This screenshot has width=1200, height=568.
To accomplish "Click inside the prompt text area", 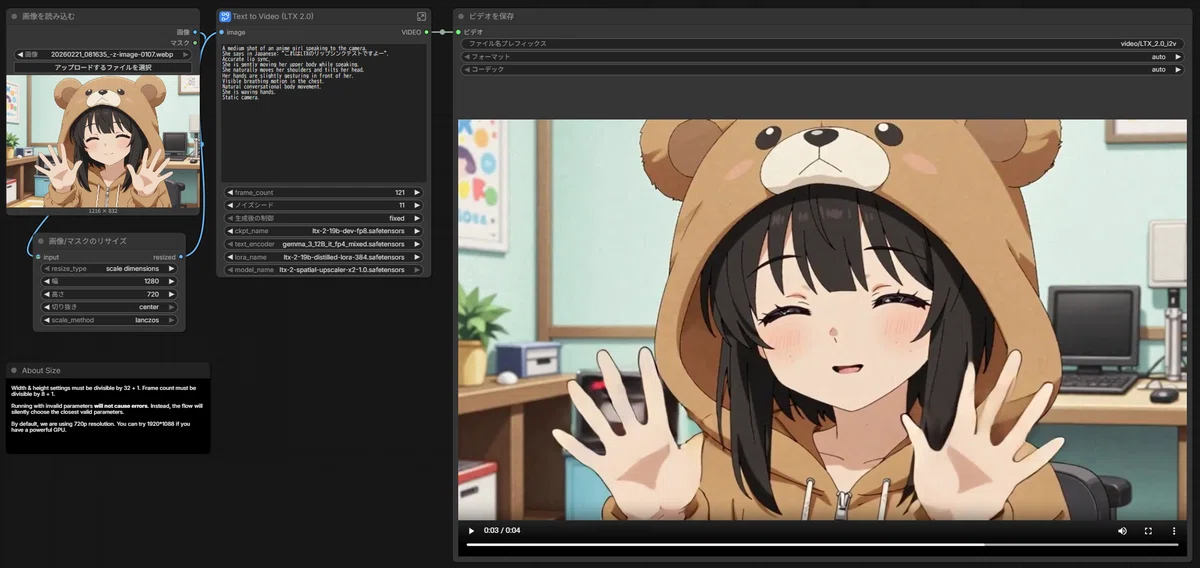I will (324, 112).
